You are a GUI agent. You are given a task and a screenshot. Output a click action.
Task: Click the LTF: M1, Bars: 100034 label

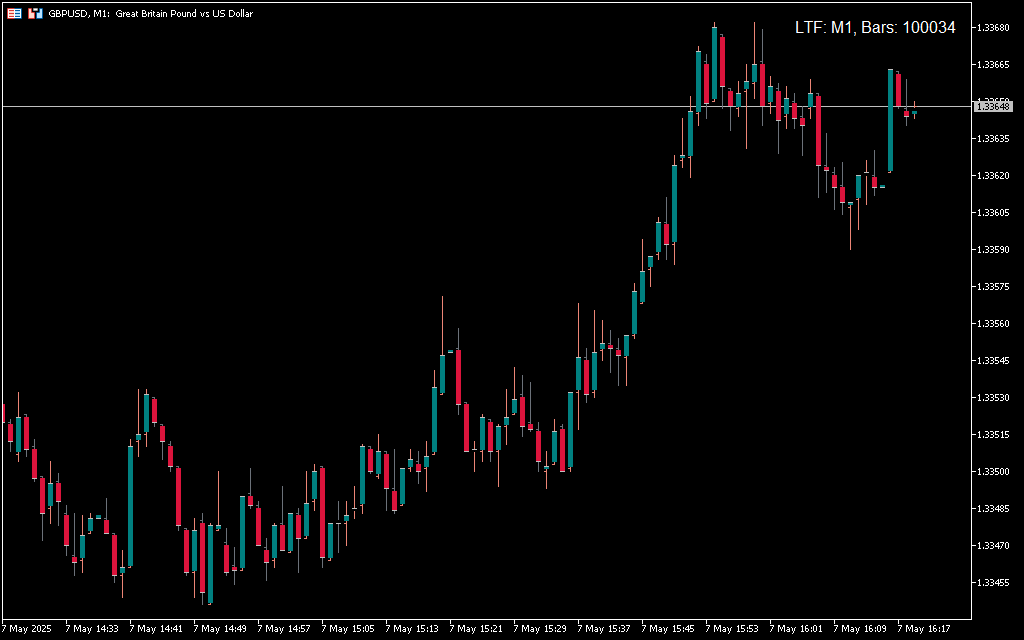(875, 28)
